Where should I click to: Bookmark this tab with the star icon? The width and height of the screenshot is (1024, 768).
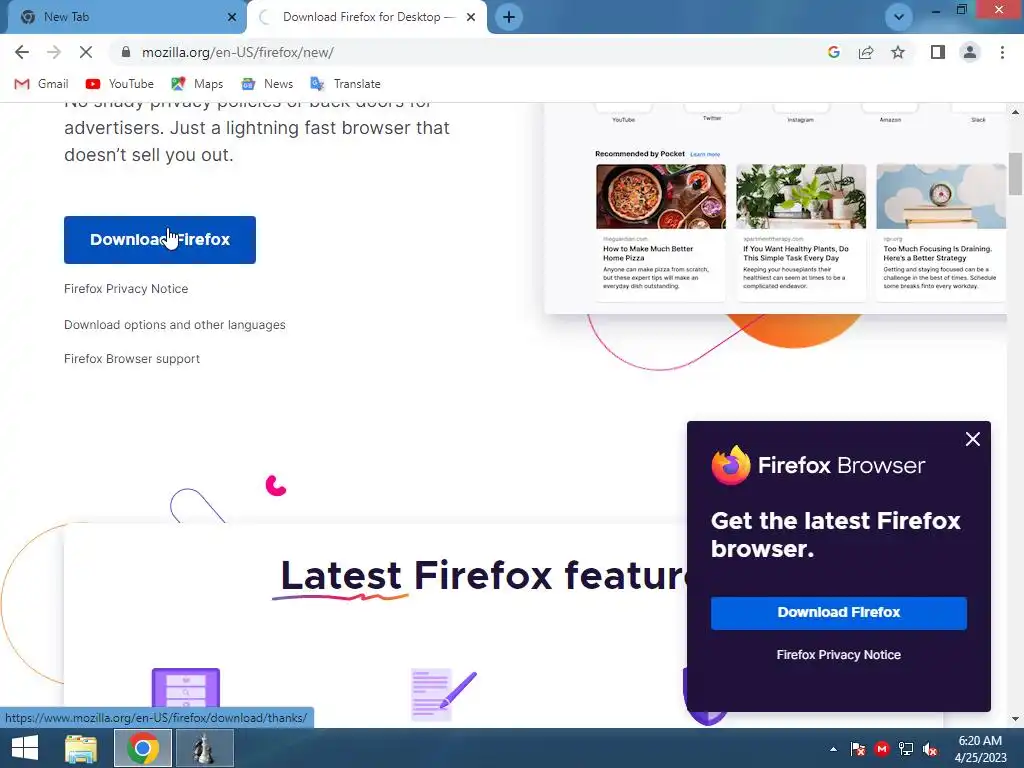(898, 52)
